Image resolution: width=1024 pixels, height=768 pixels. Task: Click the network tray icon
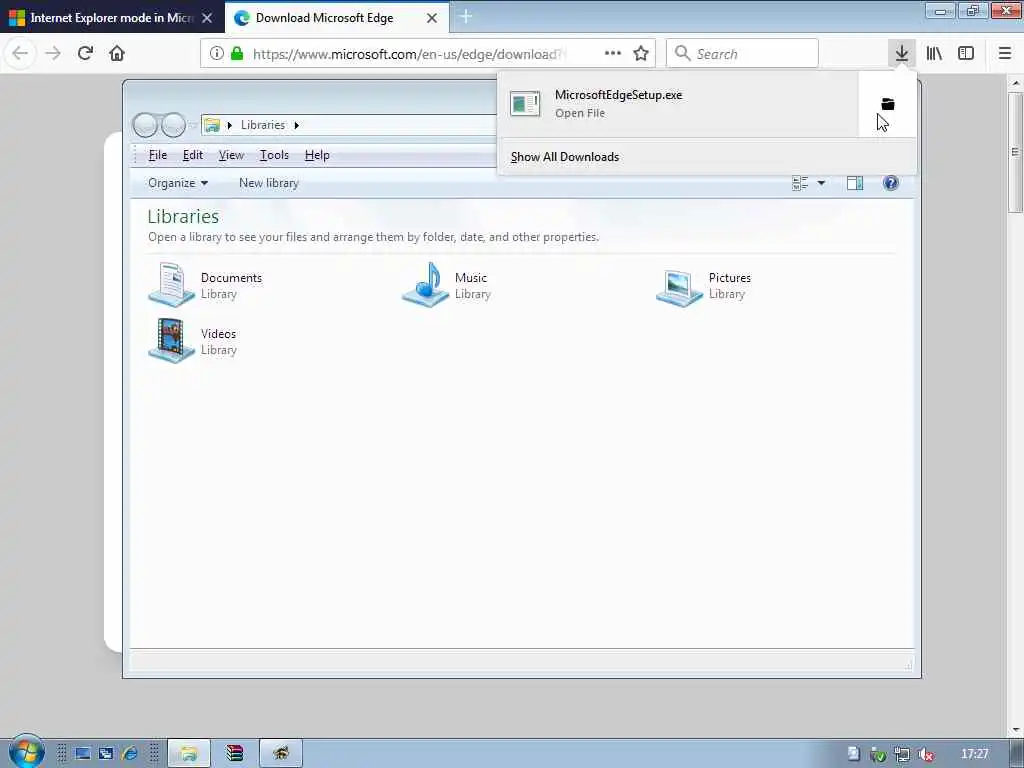pos(902,754)
